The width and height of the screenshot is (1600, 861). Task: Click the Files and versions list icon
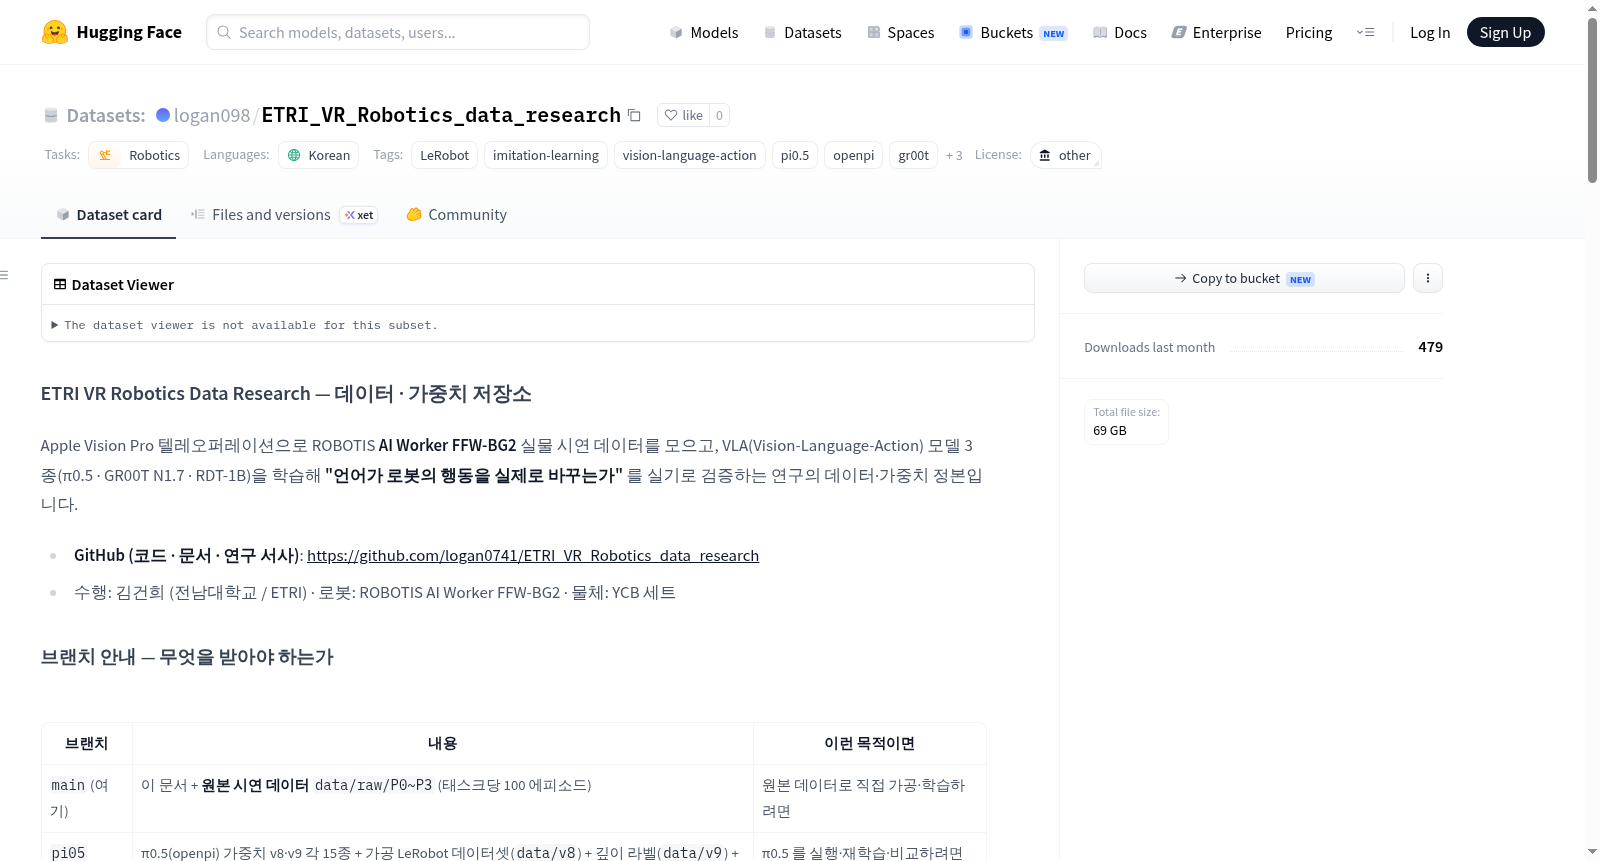pos(198,214)
